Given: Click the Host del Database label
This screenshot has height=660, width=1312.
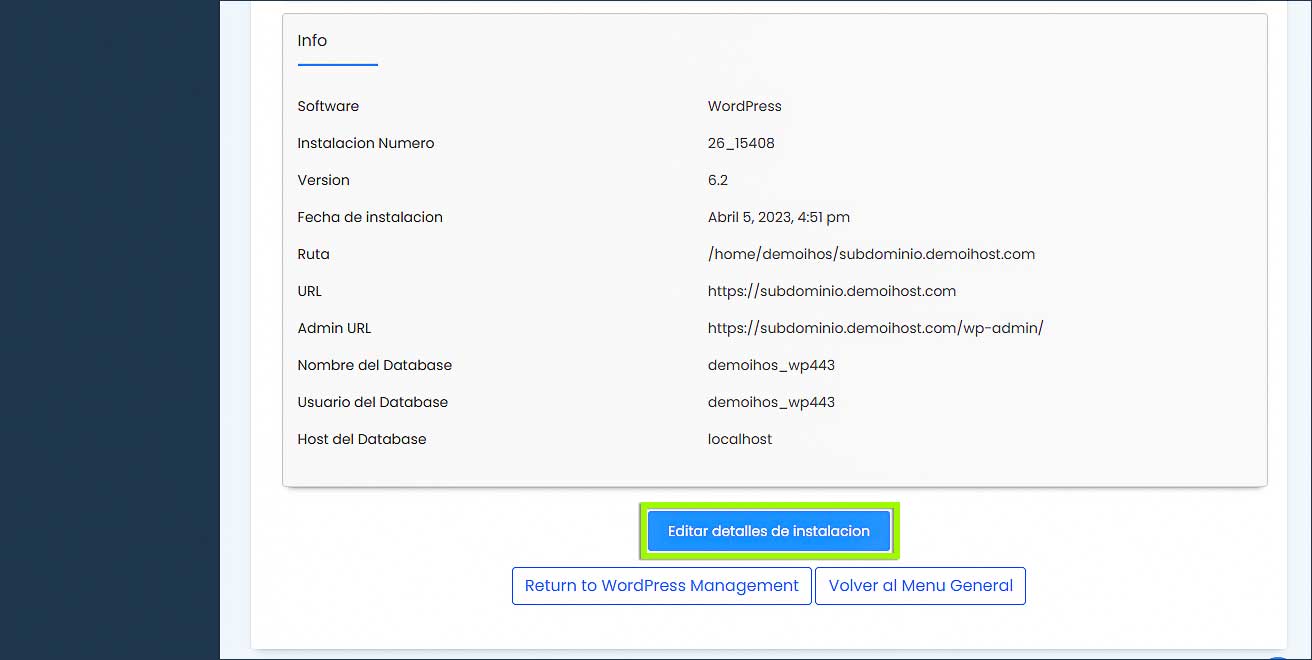Looking at the screenshot, I should 361,439.
